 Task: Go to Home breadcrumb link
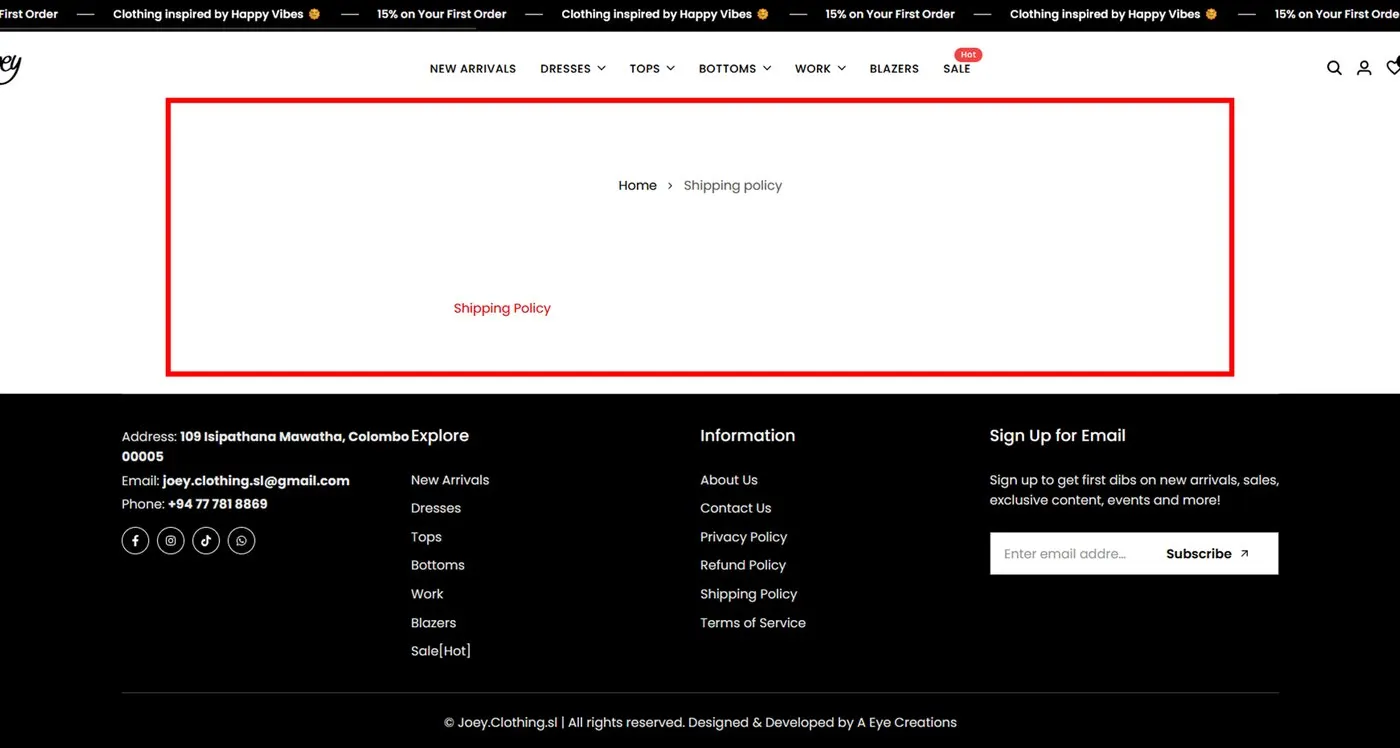(x=637, y=186)
